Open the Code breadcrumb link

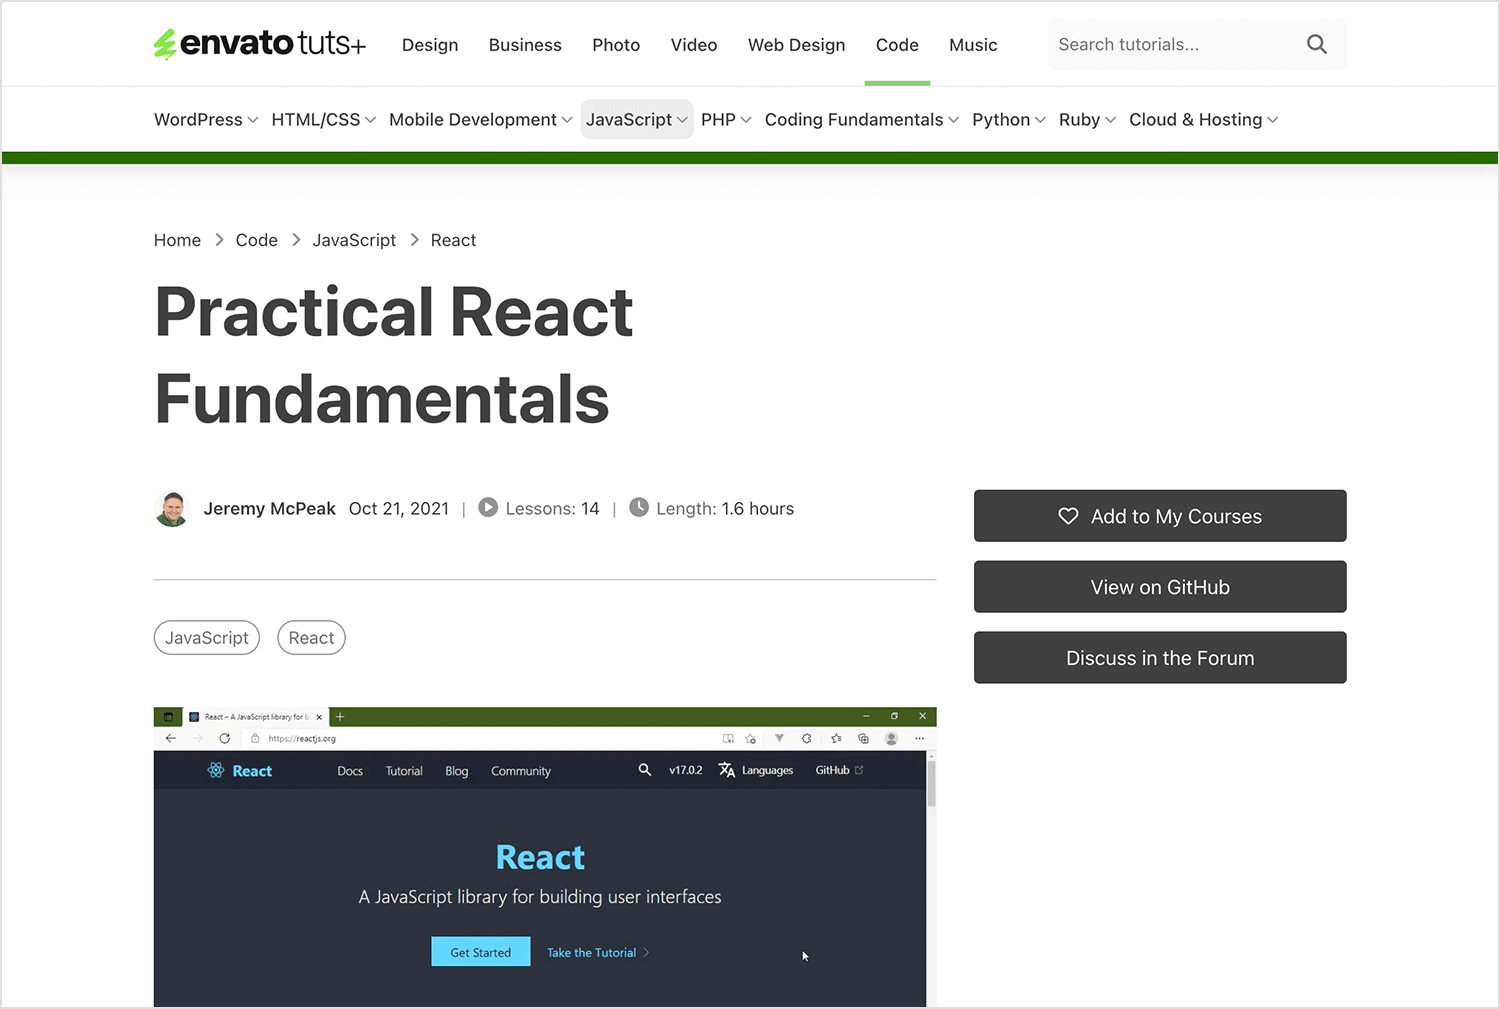click(x=257, y=240)
